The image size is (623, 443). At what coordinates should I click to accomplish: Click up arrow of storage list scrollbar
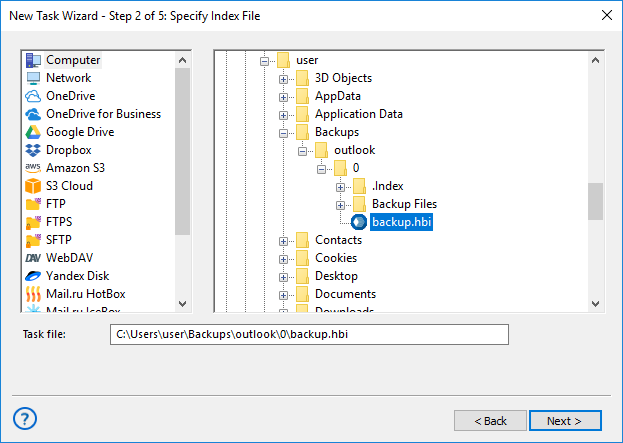point(182,60)
